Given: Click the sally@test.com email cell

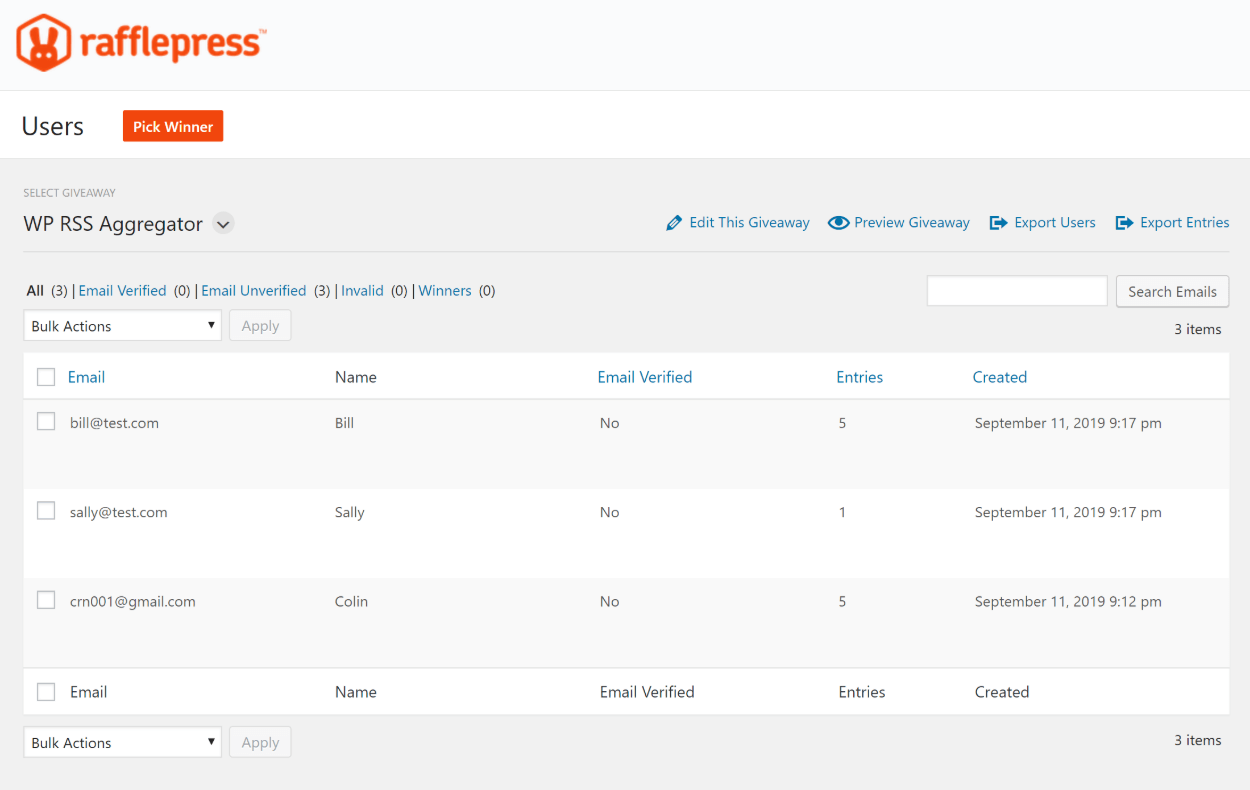Looking at the screenshot, I should coord(118,512).
